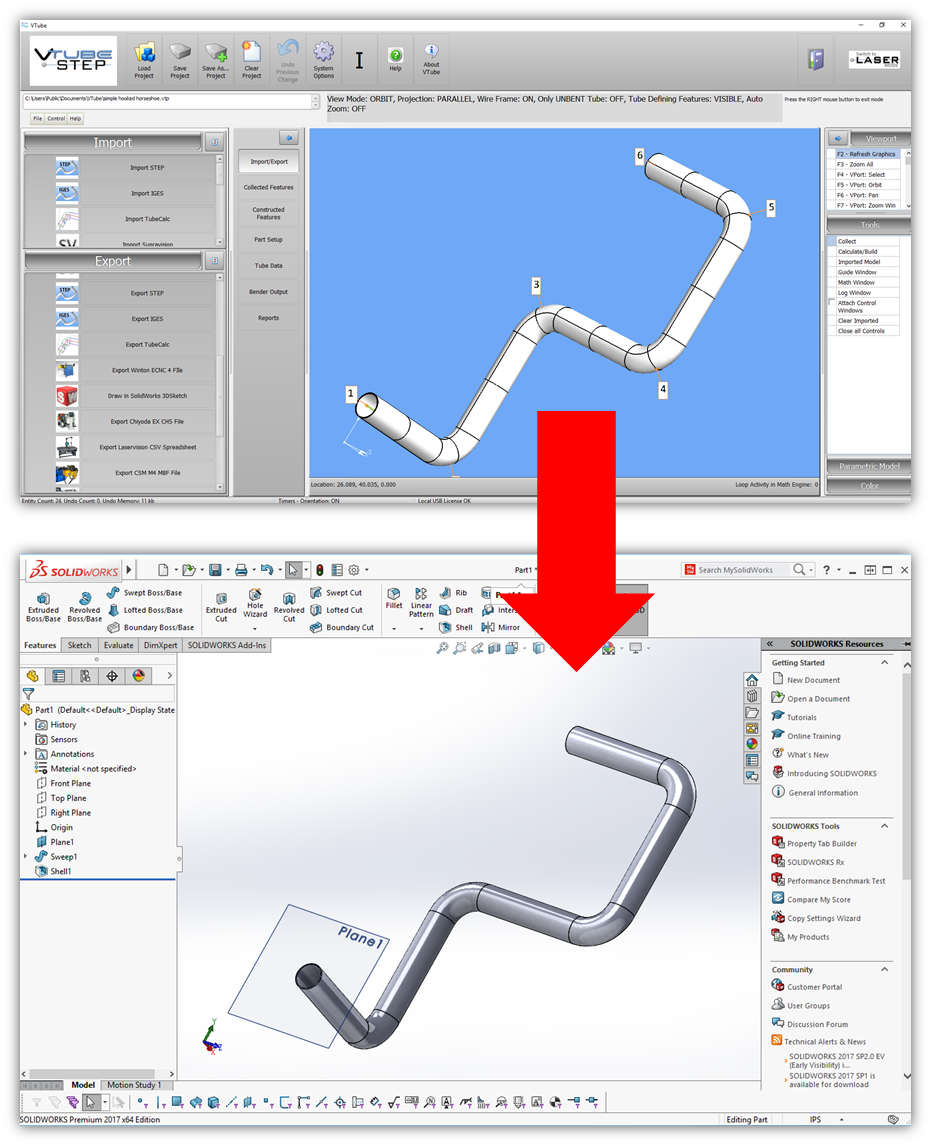Click the Search MySolidWorks input field
The height and width of the screenshot is (1146, 931).
click(742, 570)
